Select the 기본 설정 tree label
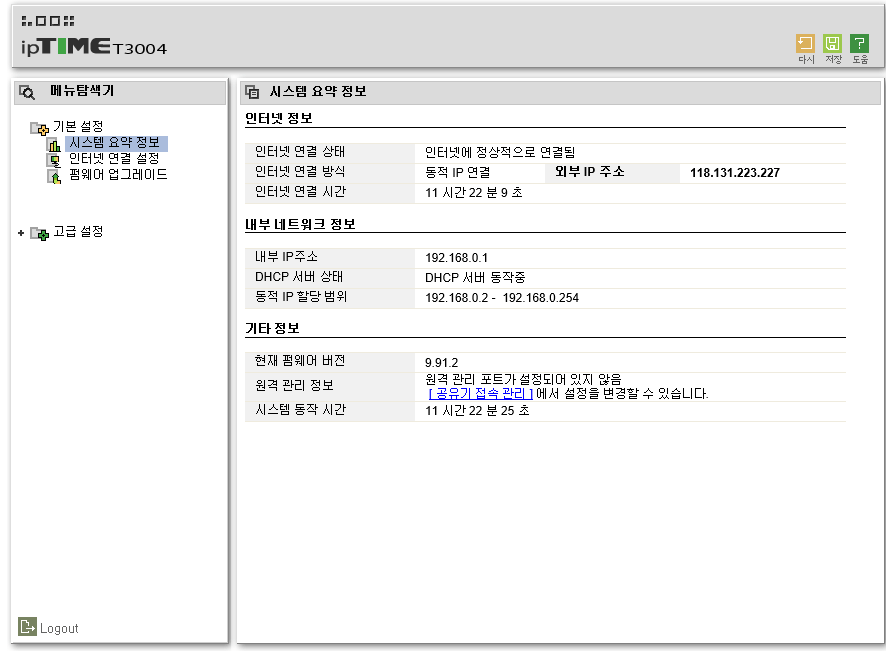Screen dimensions: 886x666 pyautogui.click(x=78, y=126)
